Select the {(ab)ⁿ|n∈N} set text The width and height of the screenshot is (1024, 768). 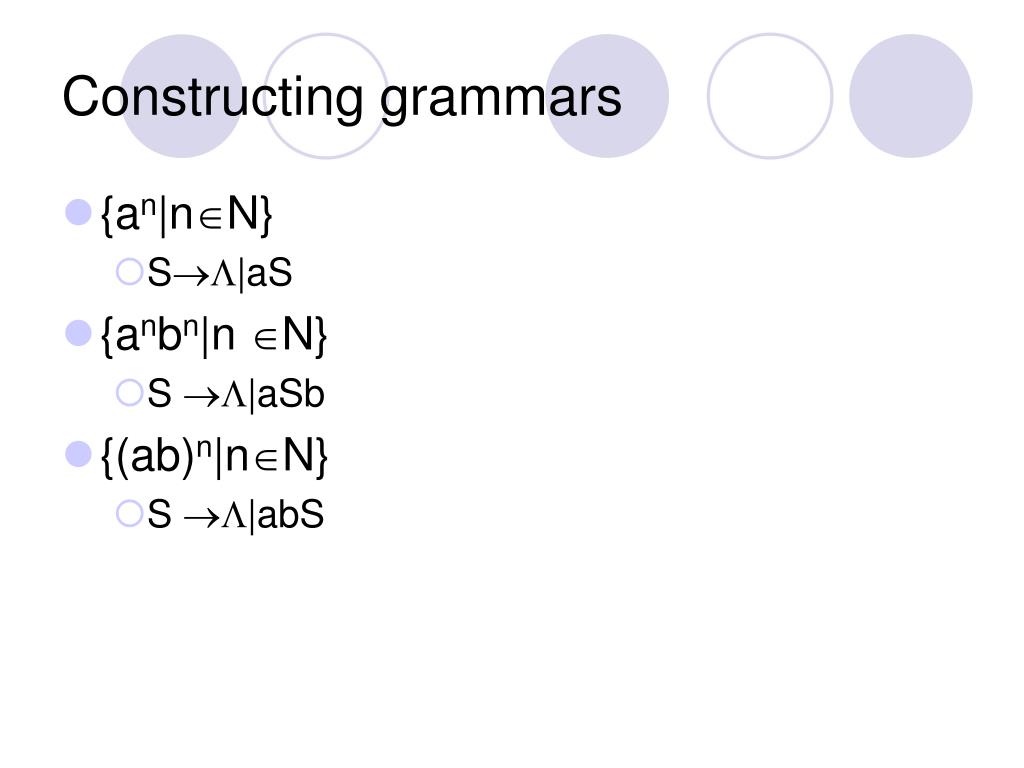[214, 458]
